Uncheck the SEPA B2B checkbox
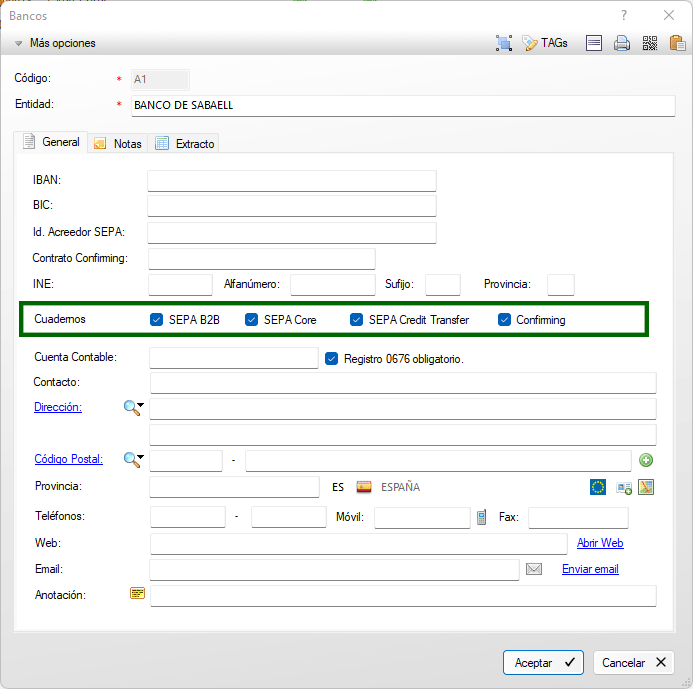 [x=156, y=320]
